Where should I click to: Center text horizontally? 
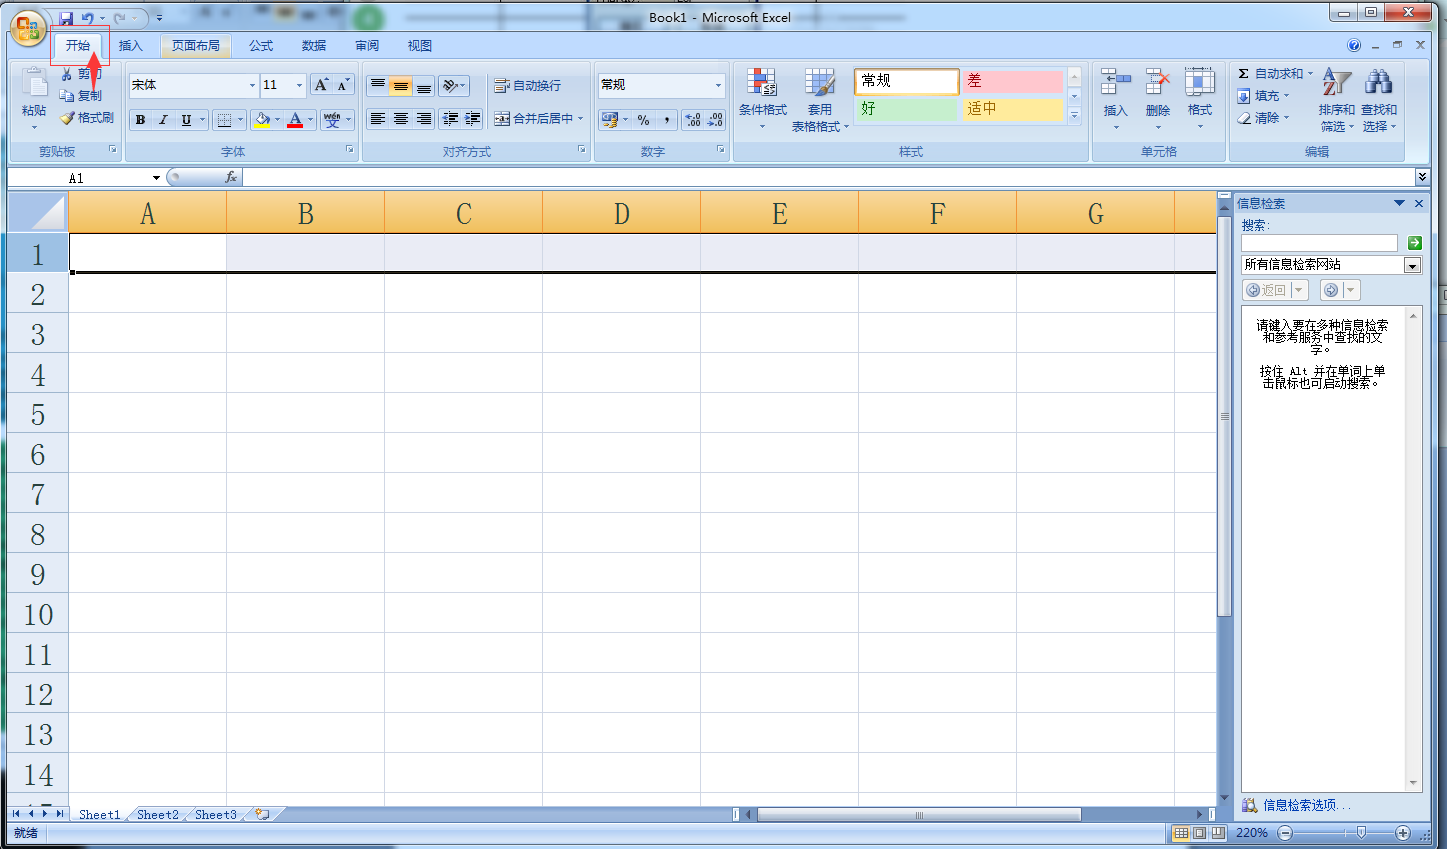point(401,119)
